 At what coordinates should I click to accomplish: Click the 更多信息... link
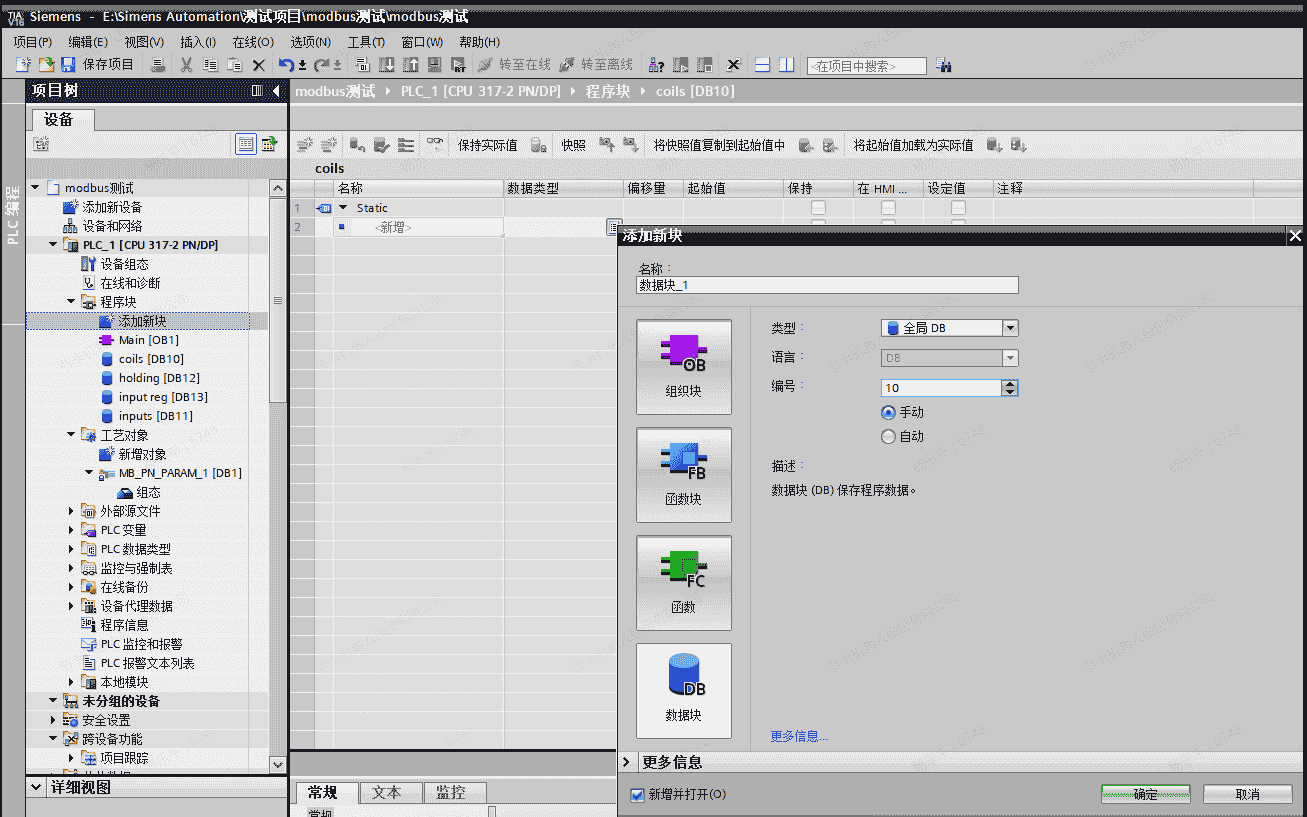point(799,736)
